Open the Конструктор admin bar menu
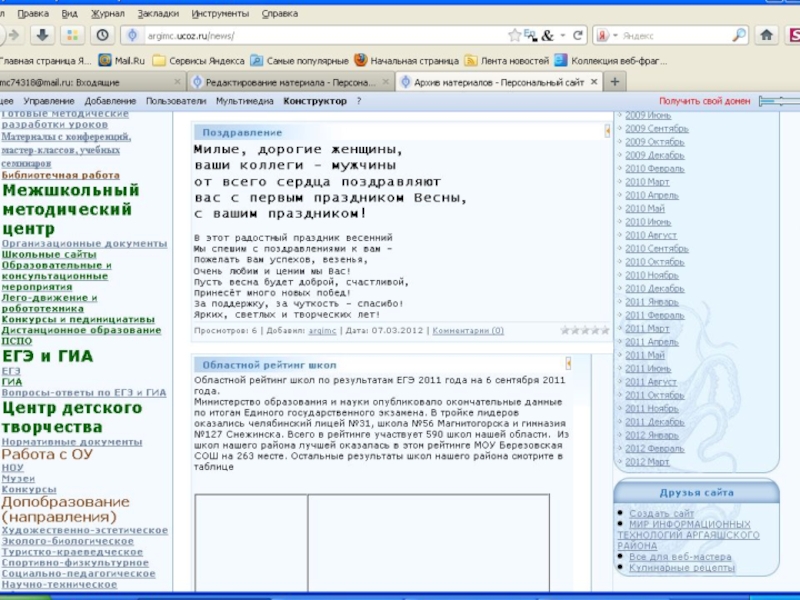This screenshot has width=800, height=600. pyautogui.click(x=315, y=101)
